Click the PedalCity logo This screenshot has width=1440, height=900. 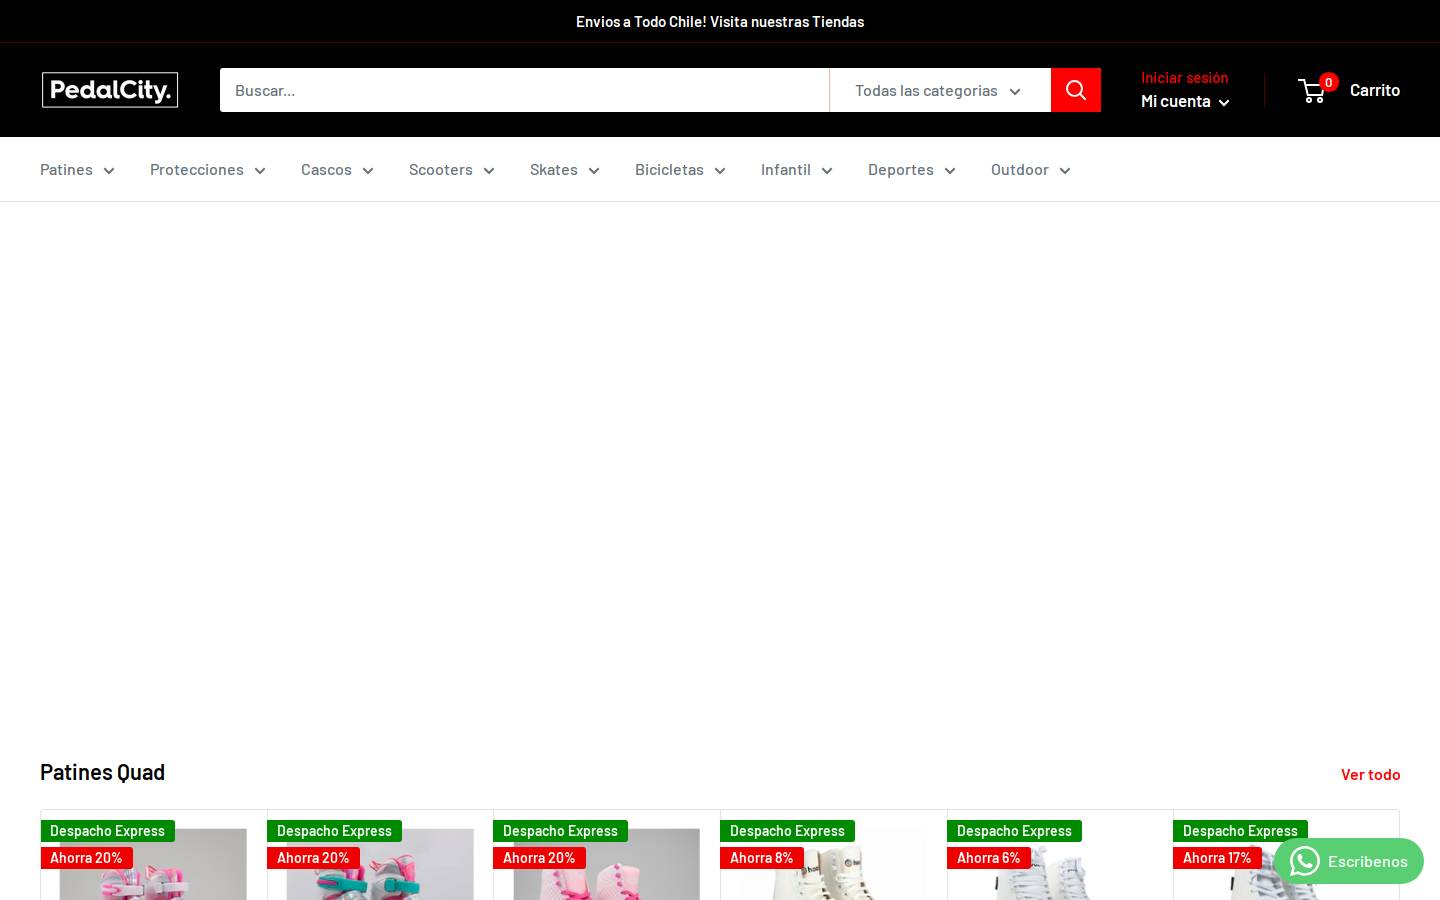[110, 90]
